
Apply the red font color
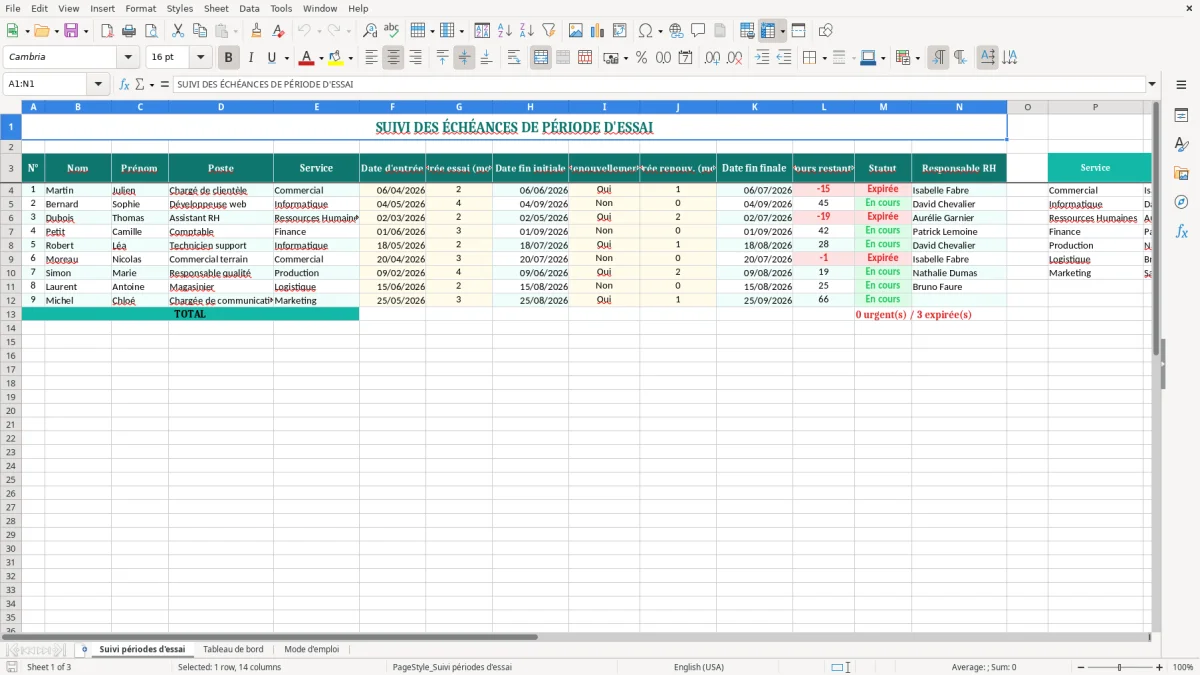(307, 58)
